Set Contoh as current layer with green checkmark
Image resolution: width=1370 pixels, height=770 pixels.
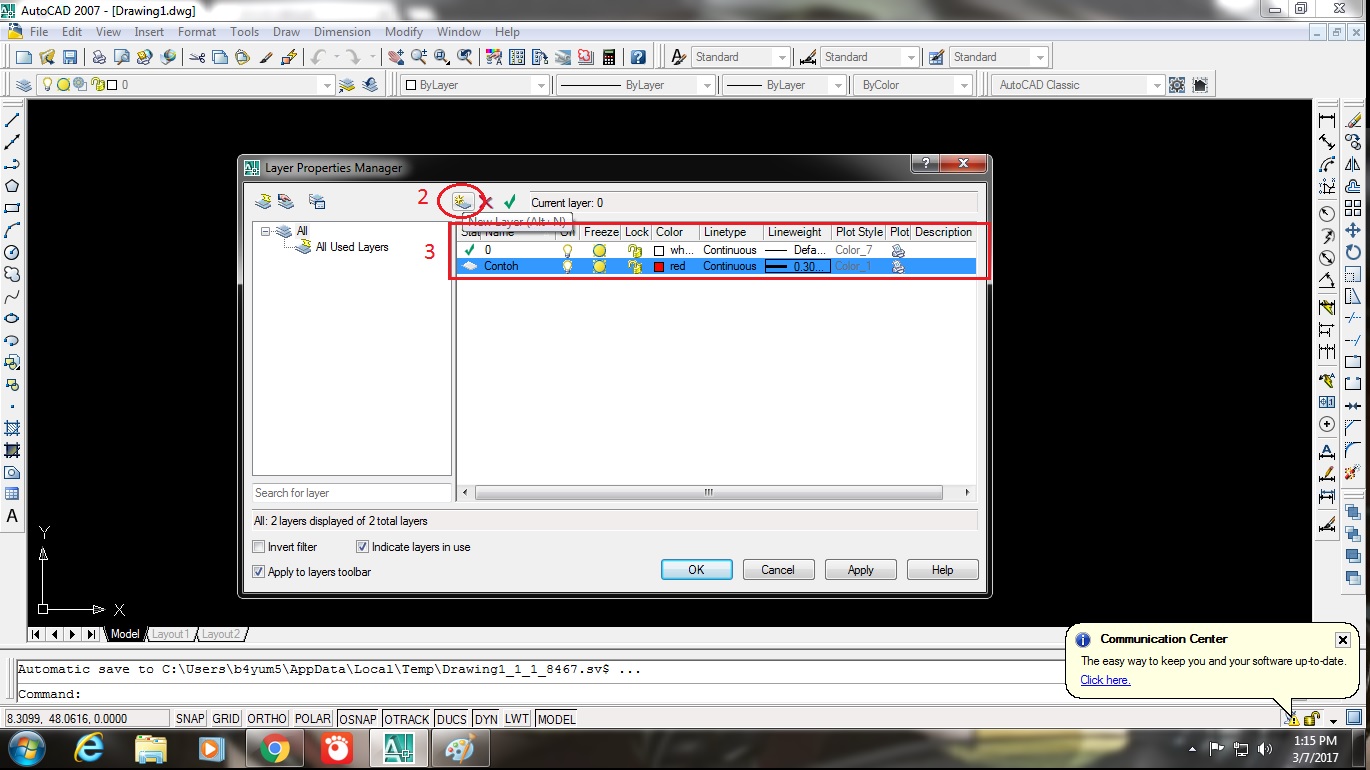(x=508, y=200)
